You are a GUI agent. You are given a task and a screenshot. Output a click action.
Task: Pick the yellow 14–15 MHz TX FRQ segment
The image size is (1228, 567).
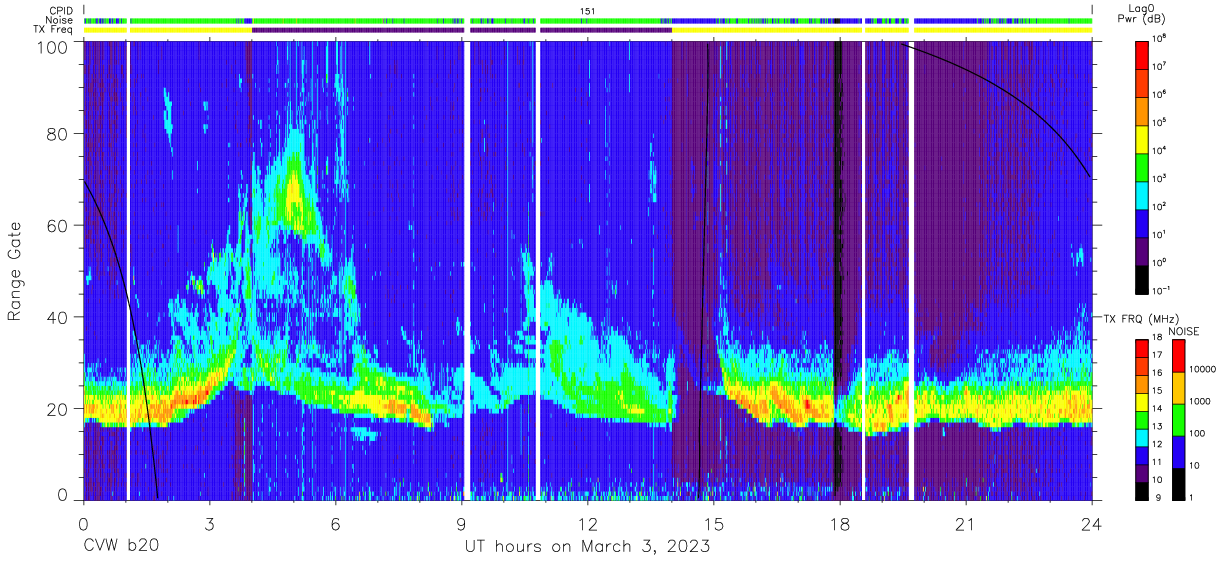pyautogui.click(x=1142, y=402)
